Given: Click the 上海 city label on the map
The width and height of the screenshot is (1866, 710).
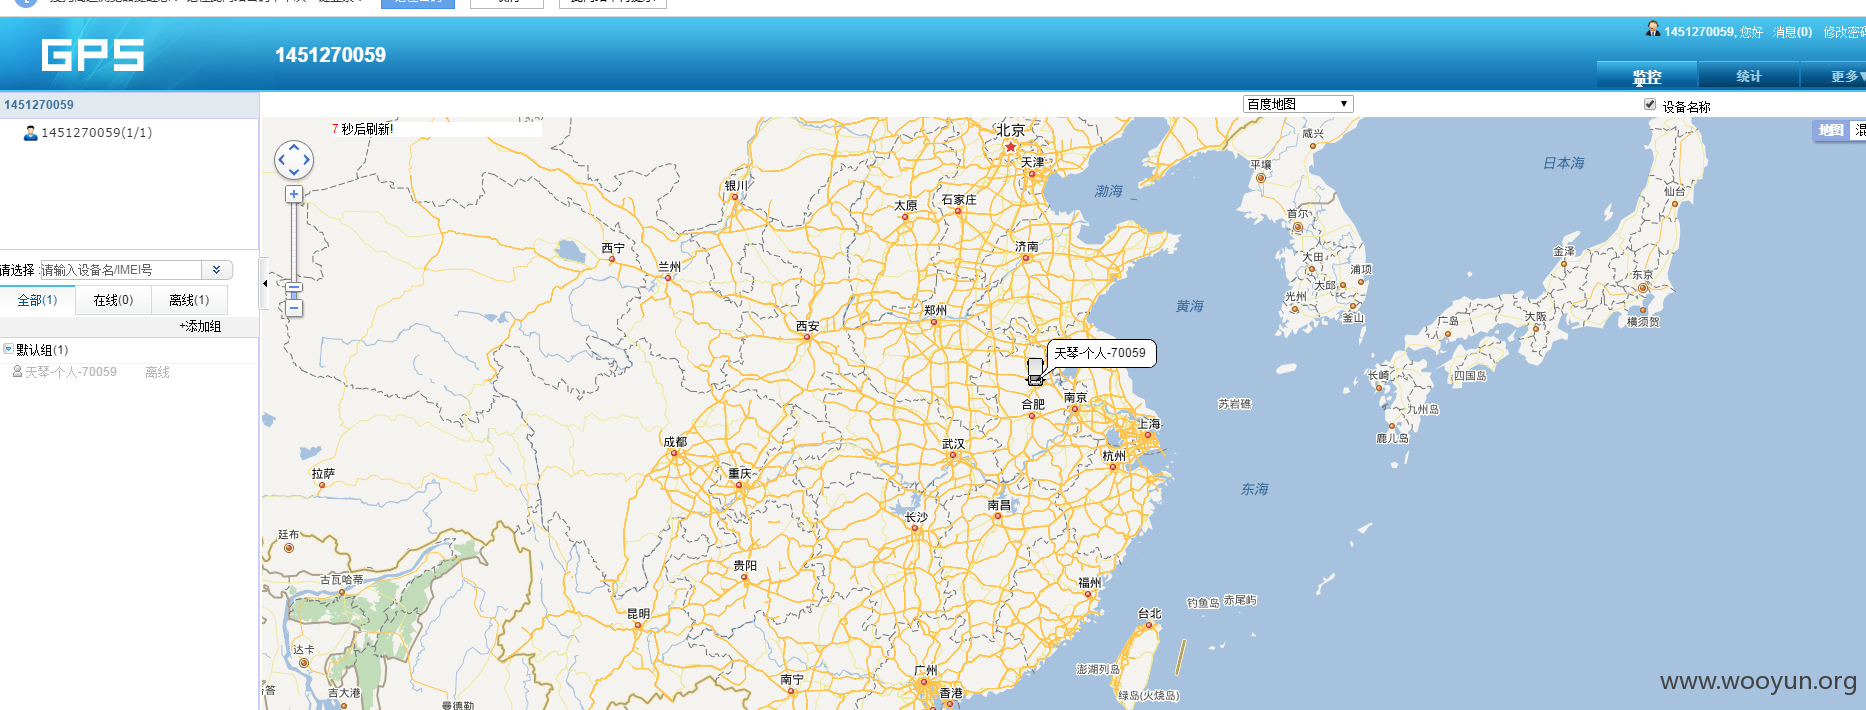Looking at the screenshot, I should [x=1149, y=424].
